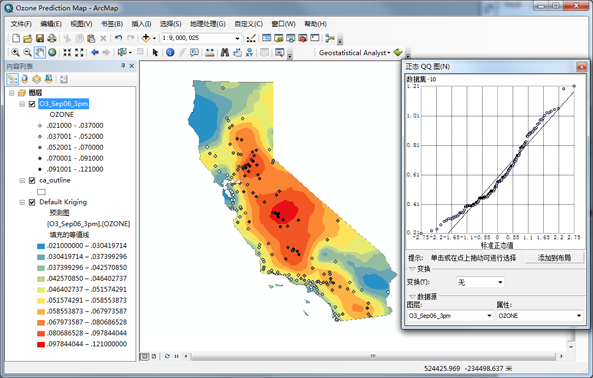This screenshot has height=378, width=593.
Task: Open the 地理处理(G) menu
Action: [x=208, y=24]
